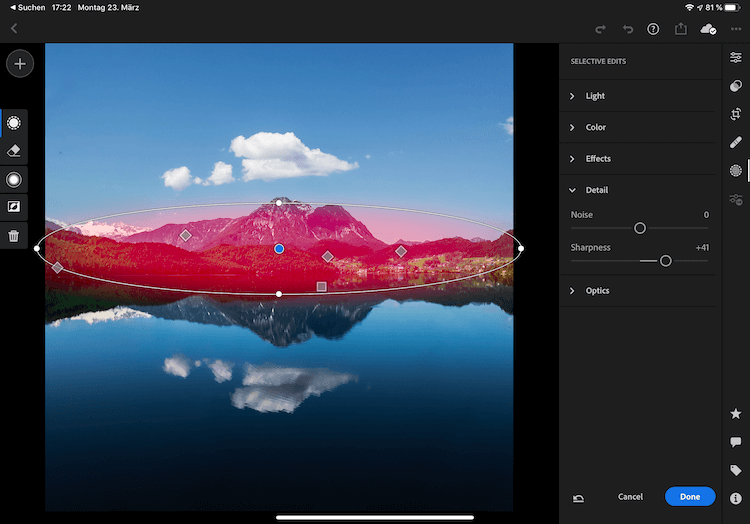Select the blue center pin of ellipse
750x524 pixels.
pyautogui.click(x=279, y=249)
